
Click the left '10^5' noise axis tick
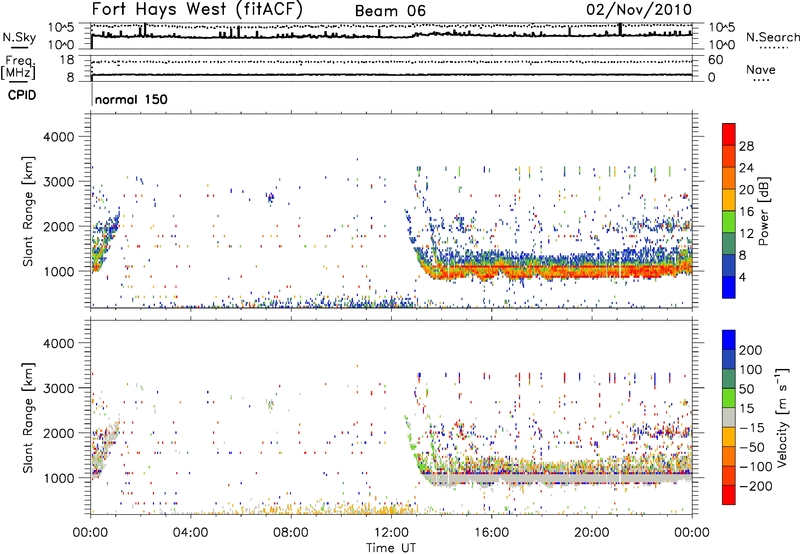pos(61,28)
